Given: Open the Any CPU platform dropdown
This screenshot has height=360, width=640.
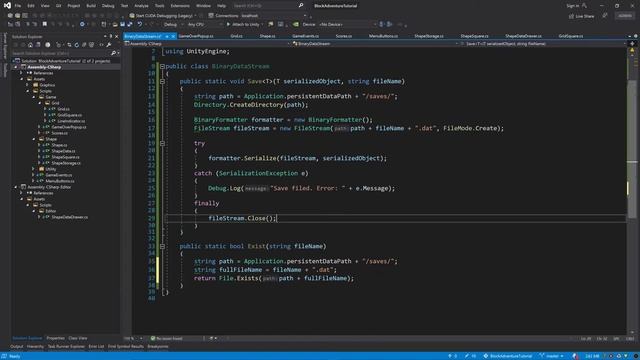Looking at the screenshot, I should [204, 24].
